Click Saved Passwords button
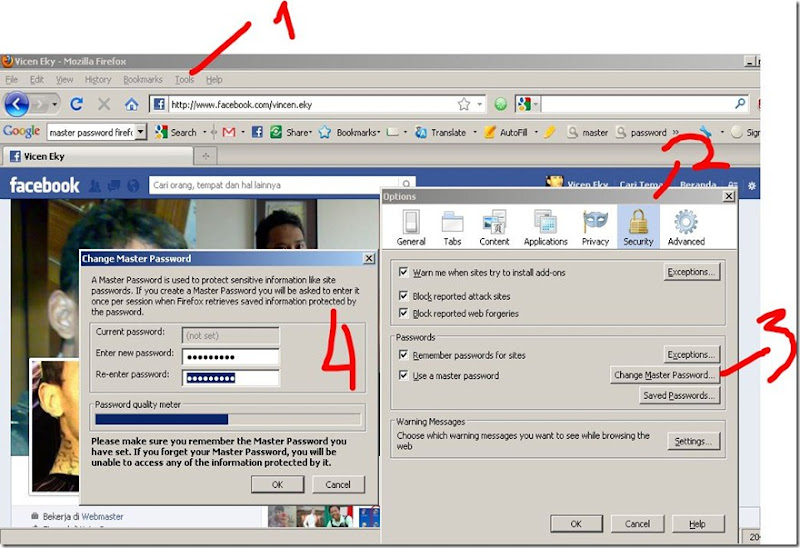 click(679, 395)
